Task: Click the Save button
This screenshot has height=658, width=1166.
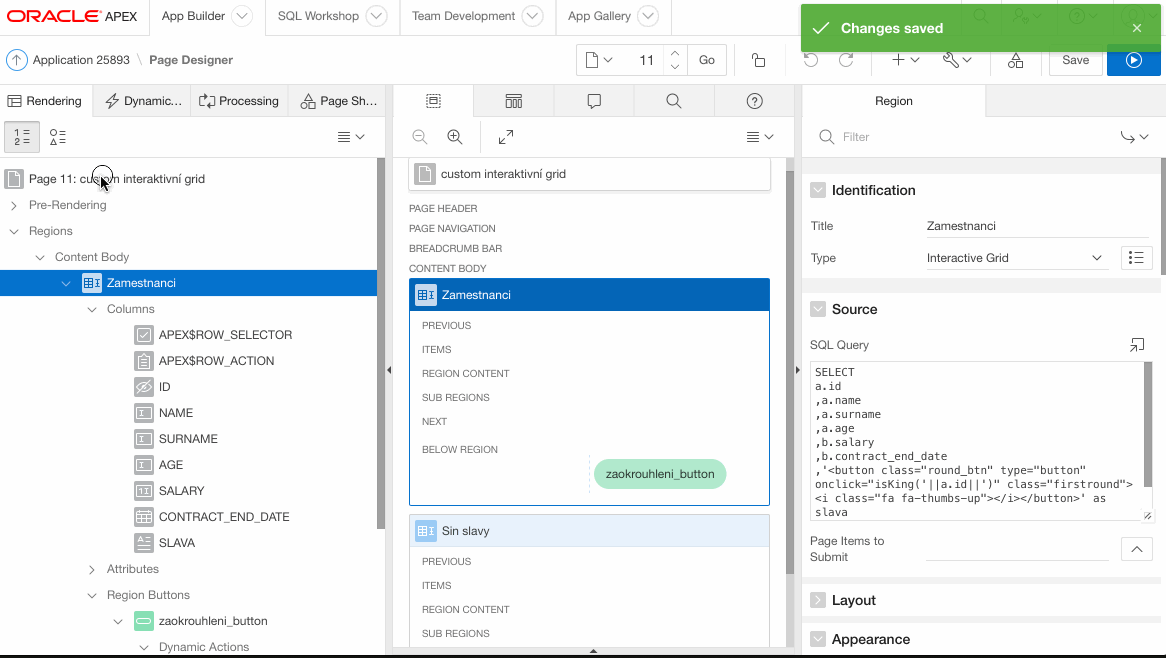Action: (x=1075, y=60)
